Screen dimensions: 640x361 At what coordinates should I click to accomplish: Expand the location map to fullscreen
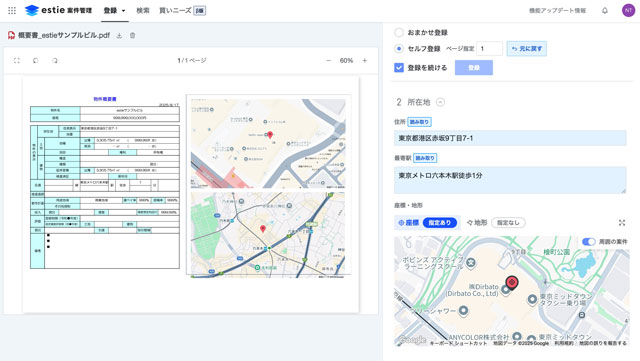(622, 223)
